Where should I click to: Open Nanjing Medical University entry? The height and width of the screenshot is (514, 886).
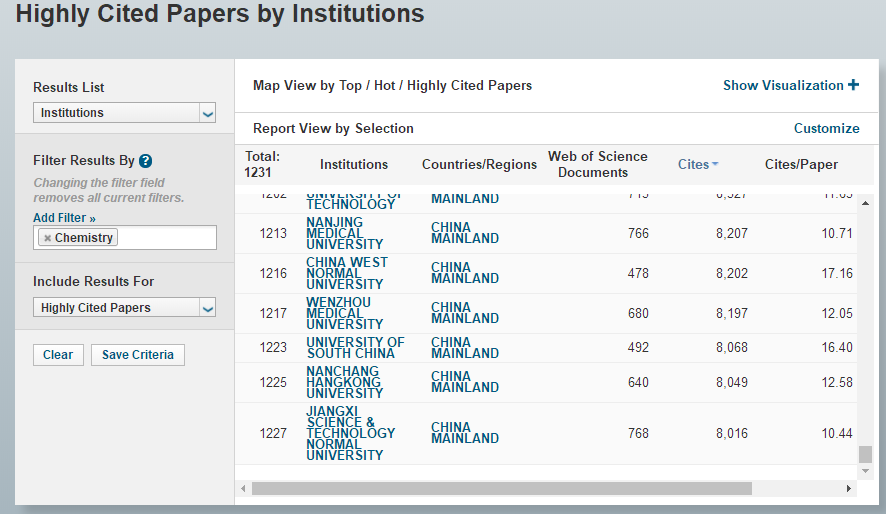pyautogui.click(x=344, y=233)
